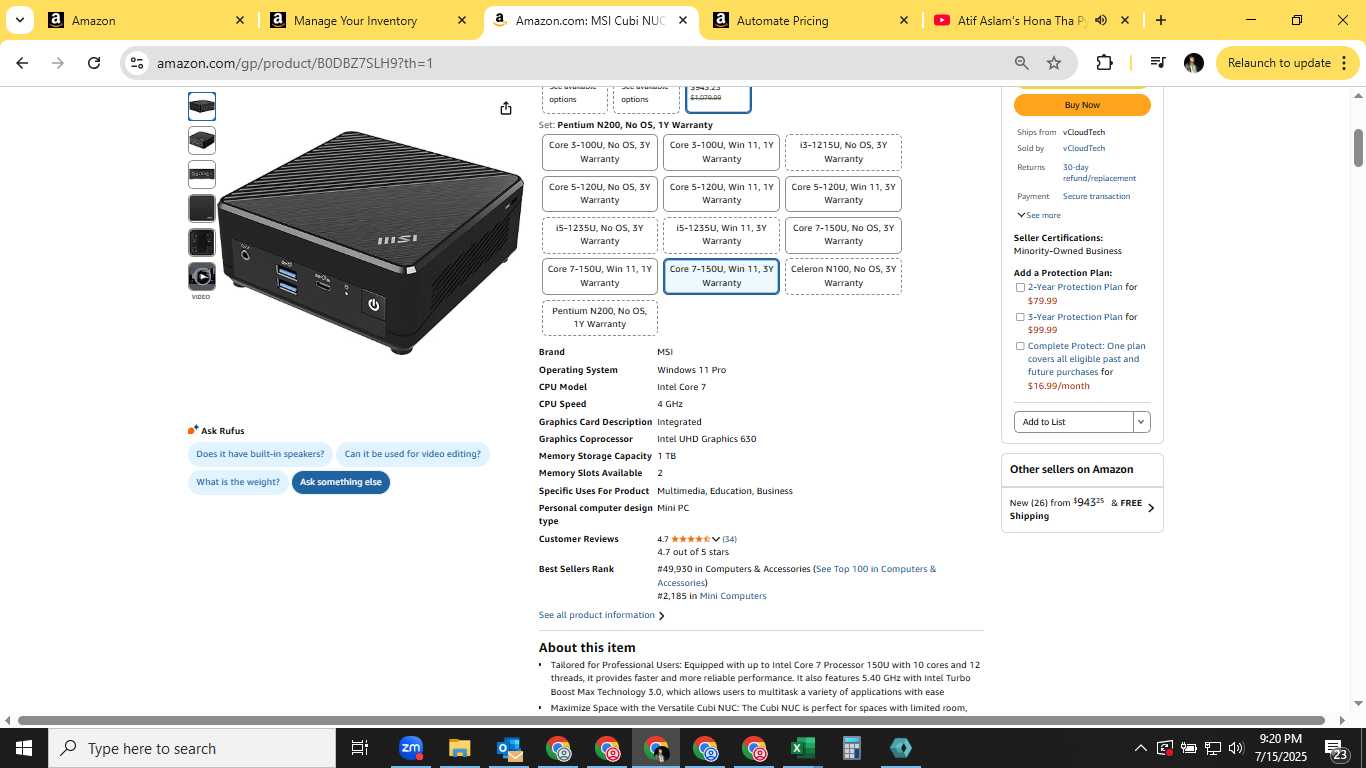Viewport: 1366px width, 768px height.
Task: Go back with the browser back arrow
Action: click(22, 63)
